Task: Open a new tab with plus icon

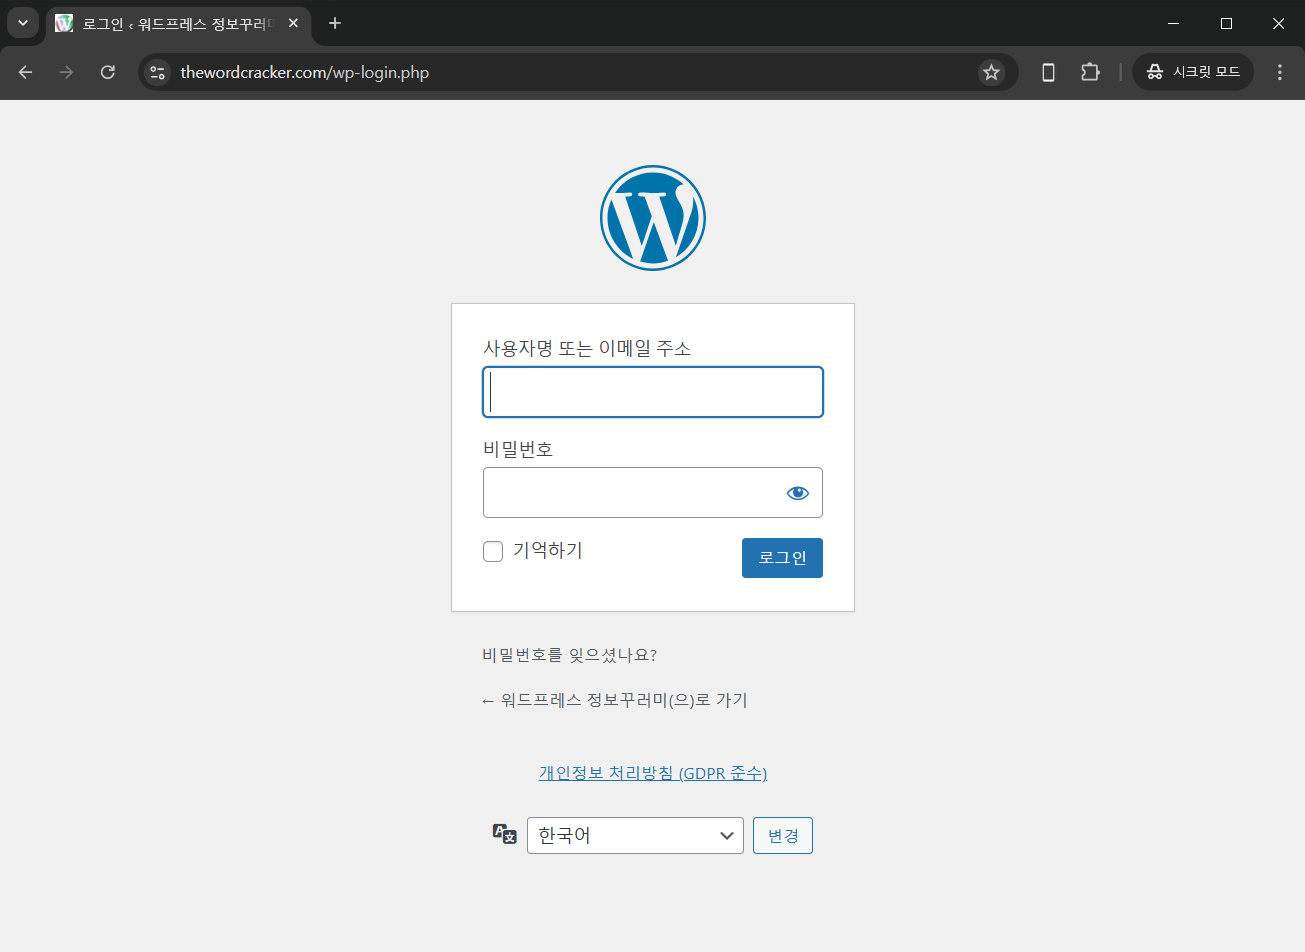Action: pyautogui.click(x=335, y=23)
